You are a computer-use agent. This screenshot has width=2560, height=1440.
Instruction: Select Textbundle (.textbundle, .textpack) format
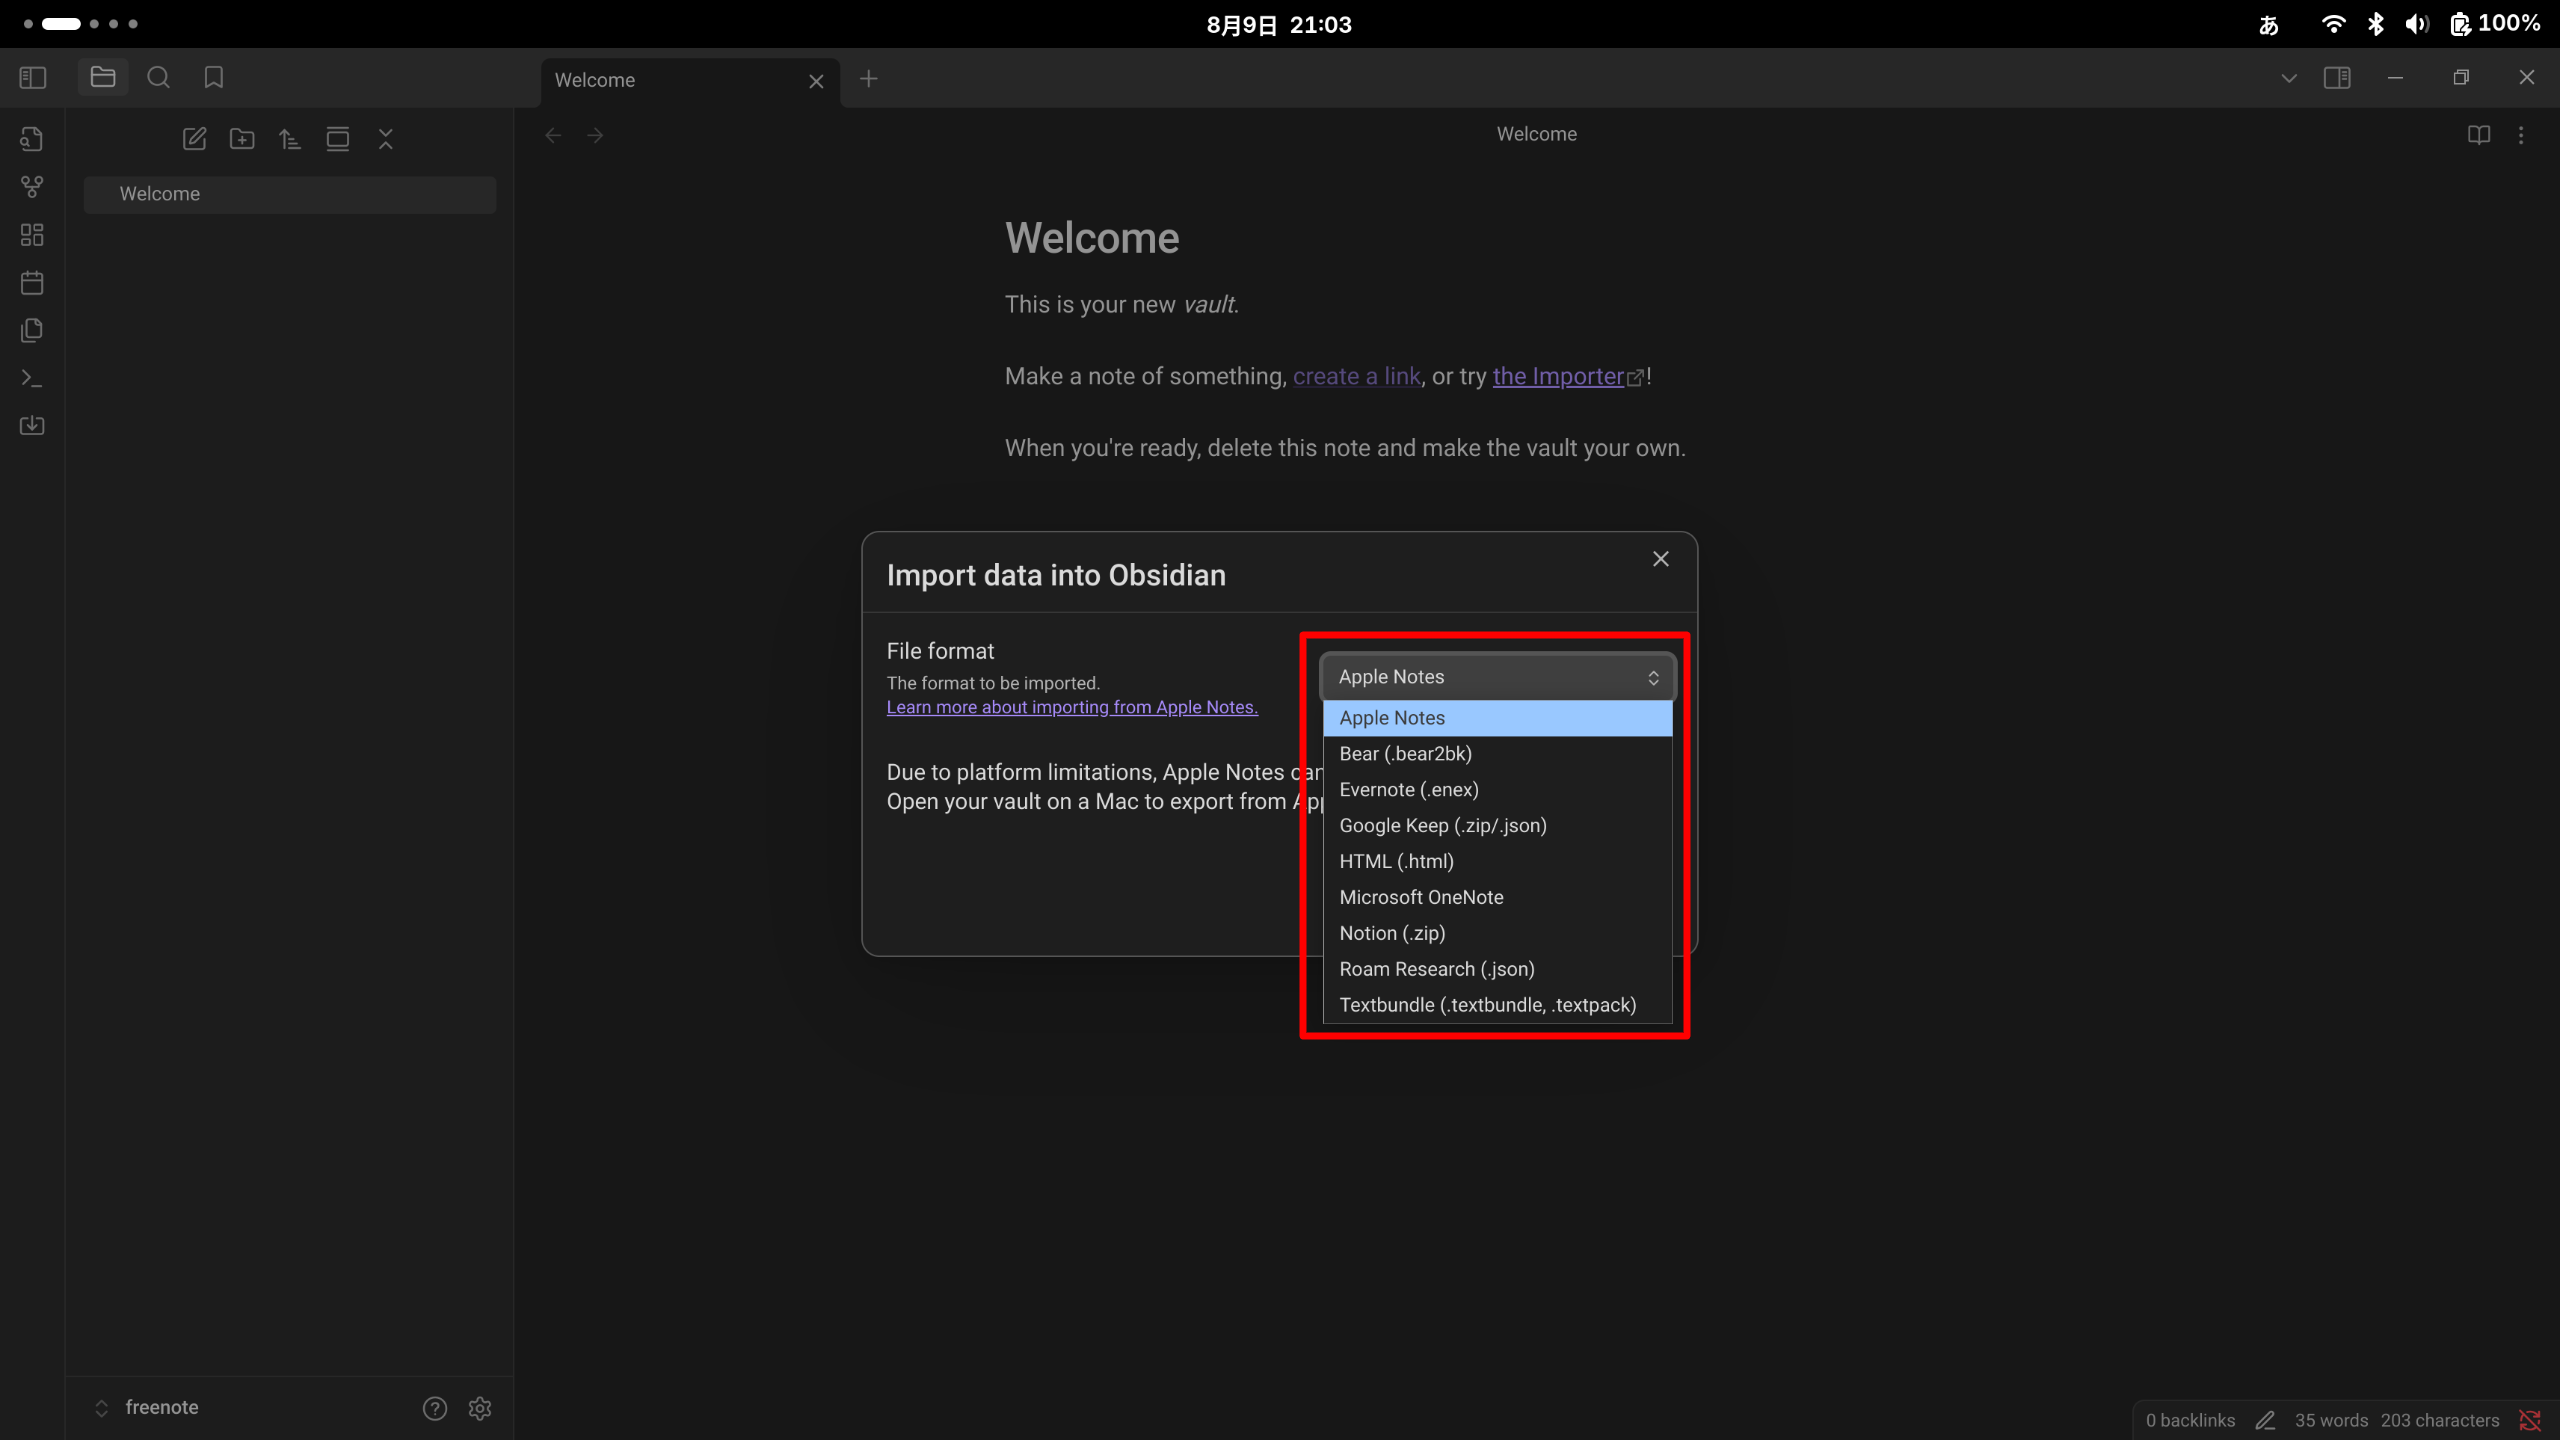coord(1497,1006)
